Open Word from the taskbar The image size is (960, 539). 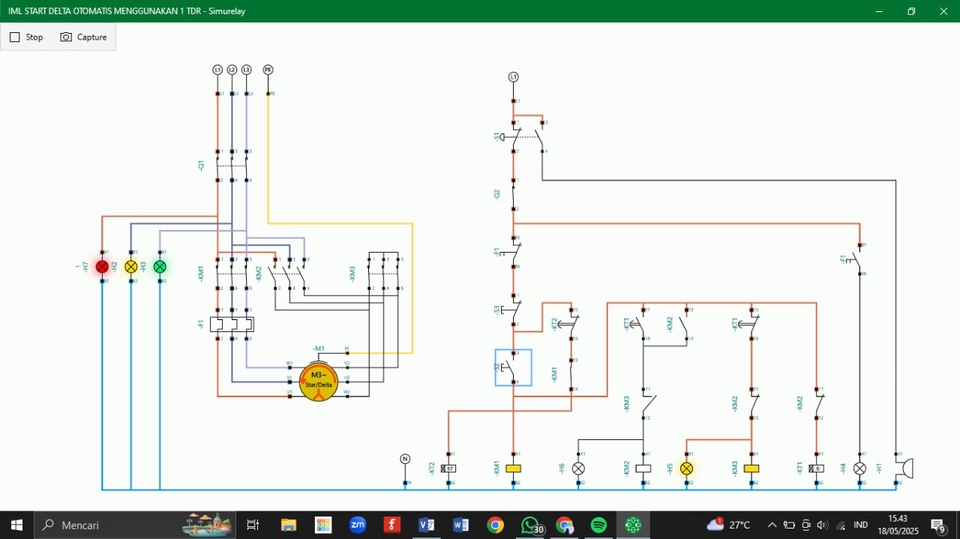pos(461,525)
